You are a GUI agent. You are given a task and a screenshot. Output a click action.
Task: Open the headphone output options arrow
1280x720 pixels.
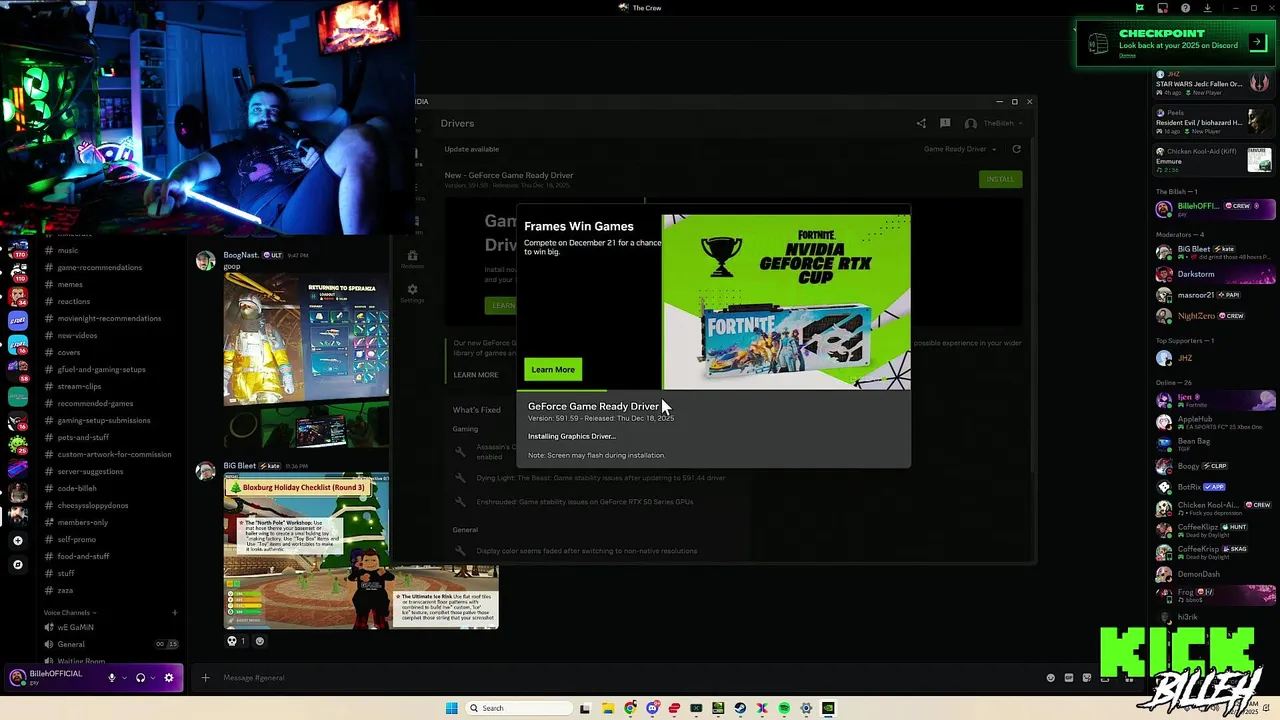(x=152, y=677)
